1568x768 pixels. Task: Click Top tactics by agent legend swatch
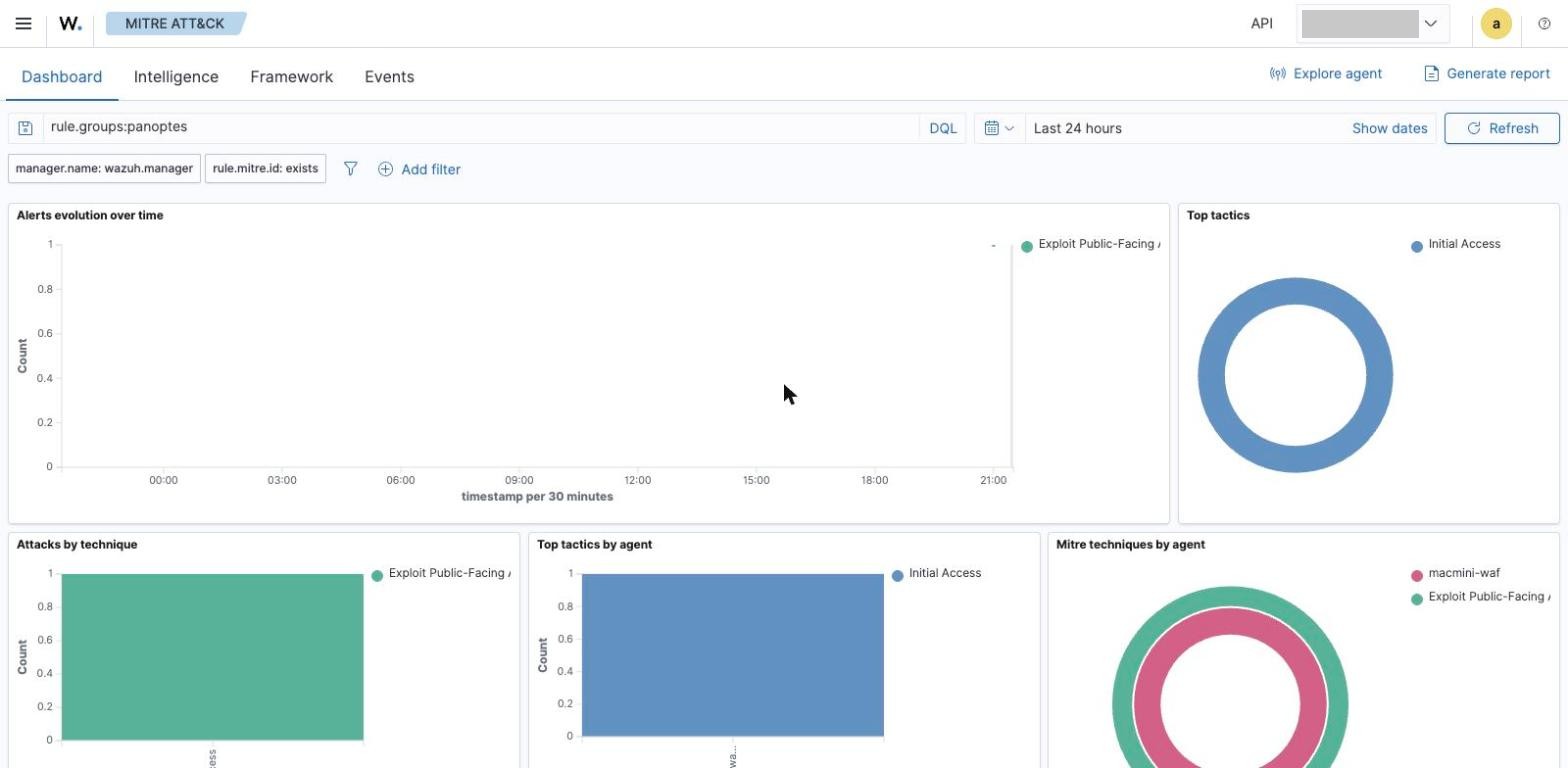pos(897,576)
